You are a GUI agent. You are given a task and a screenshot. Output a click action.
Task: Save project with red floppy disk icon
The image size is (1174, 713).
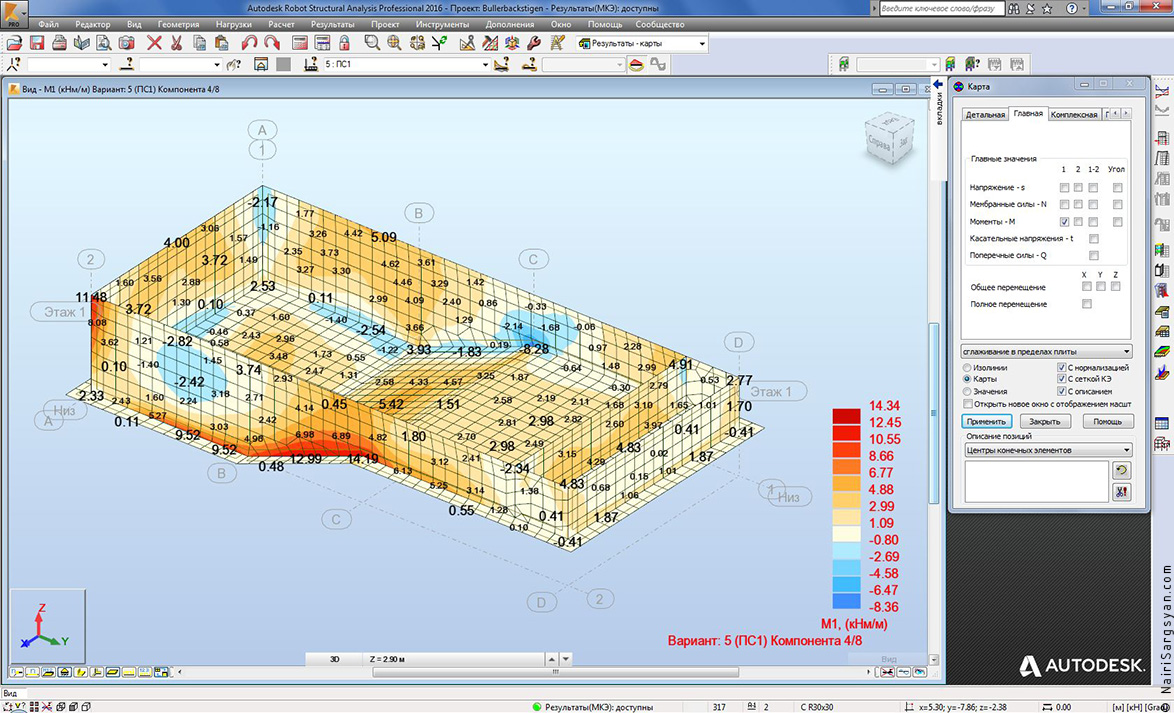click(x=37, y=43)
